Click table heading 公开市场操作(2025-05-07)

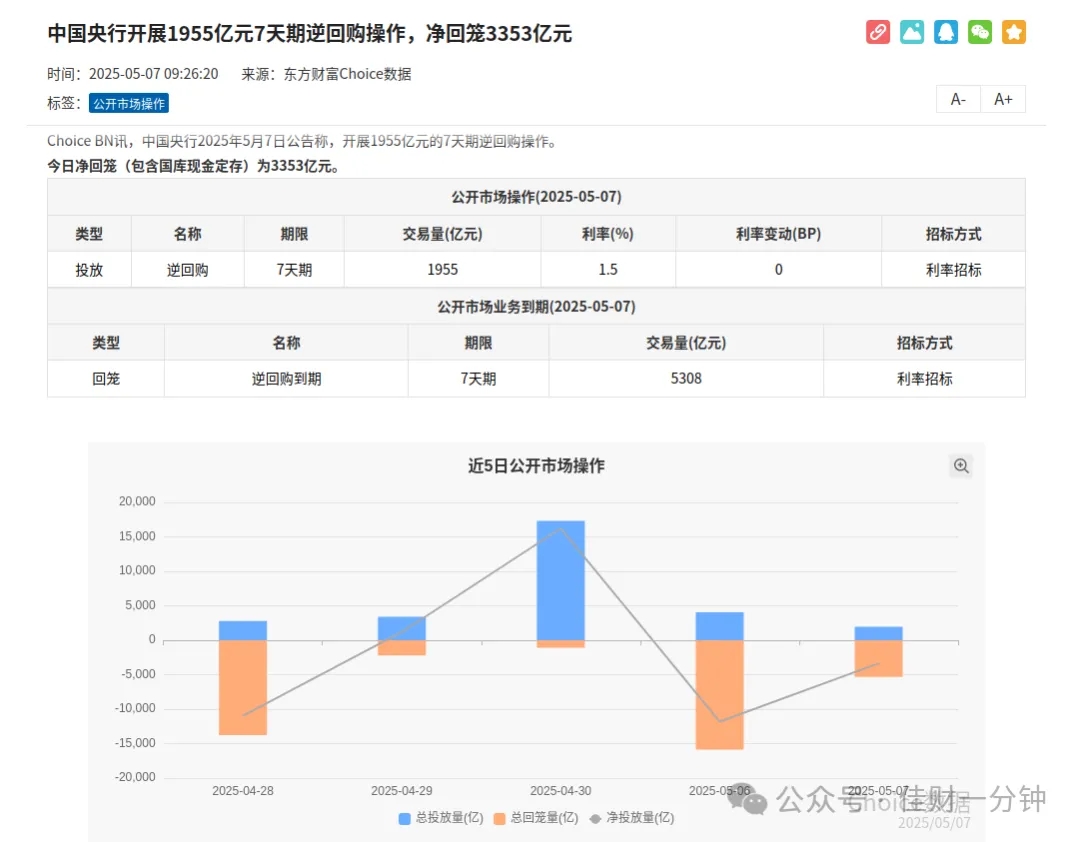click(536, 197)
